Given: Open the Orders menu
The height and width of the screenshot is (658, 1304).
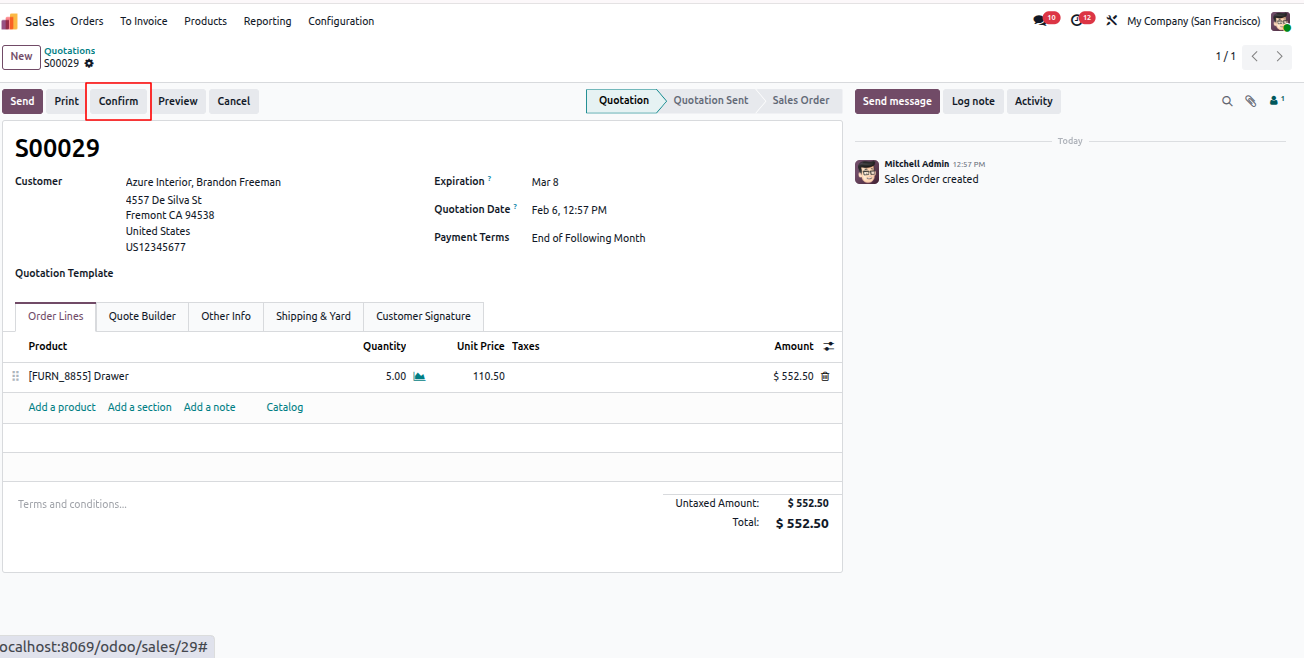Looking at the screenshot, I should (x=87, y=21).
